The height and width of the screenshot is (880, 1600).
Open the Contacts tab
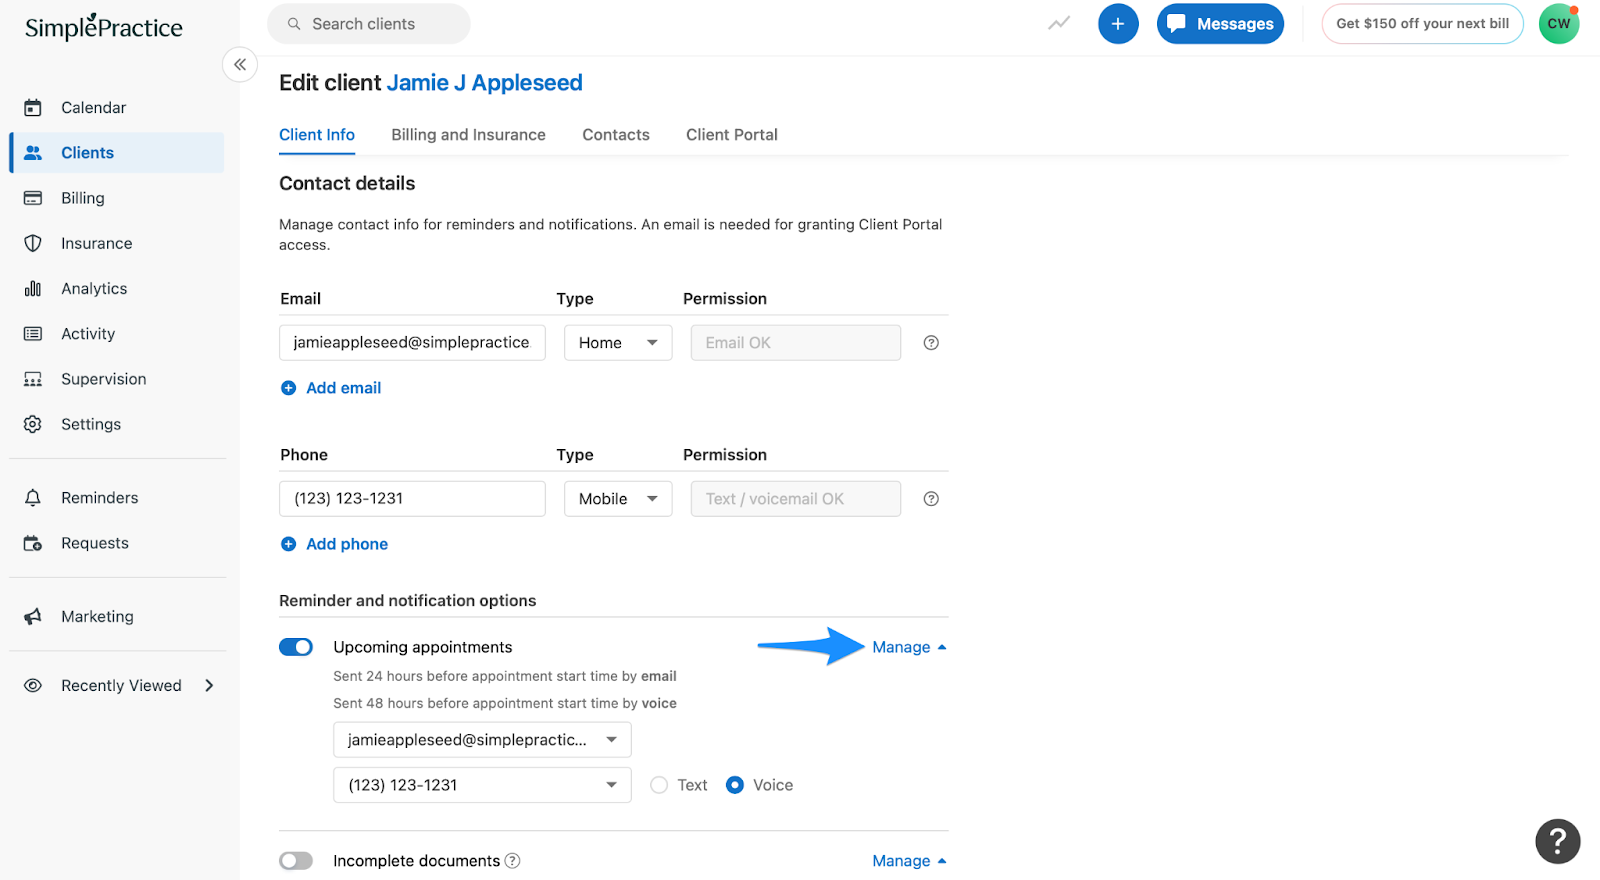616,135
